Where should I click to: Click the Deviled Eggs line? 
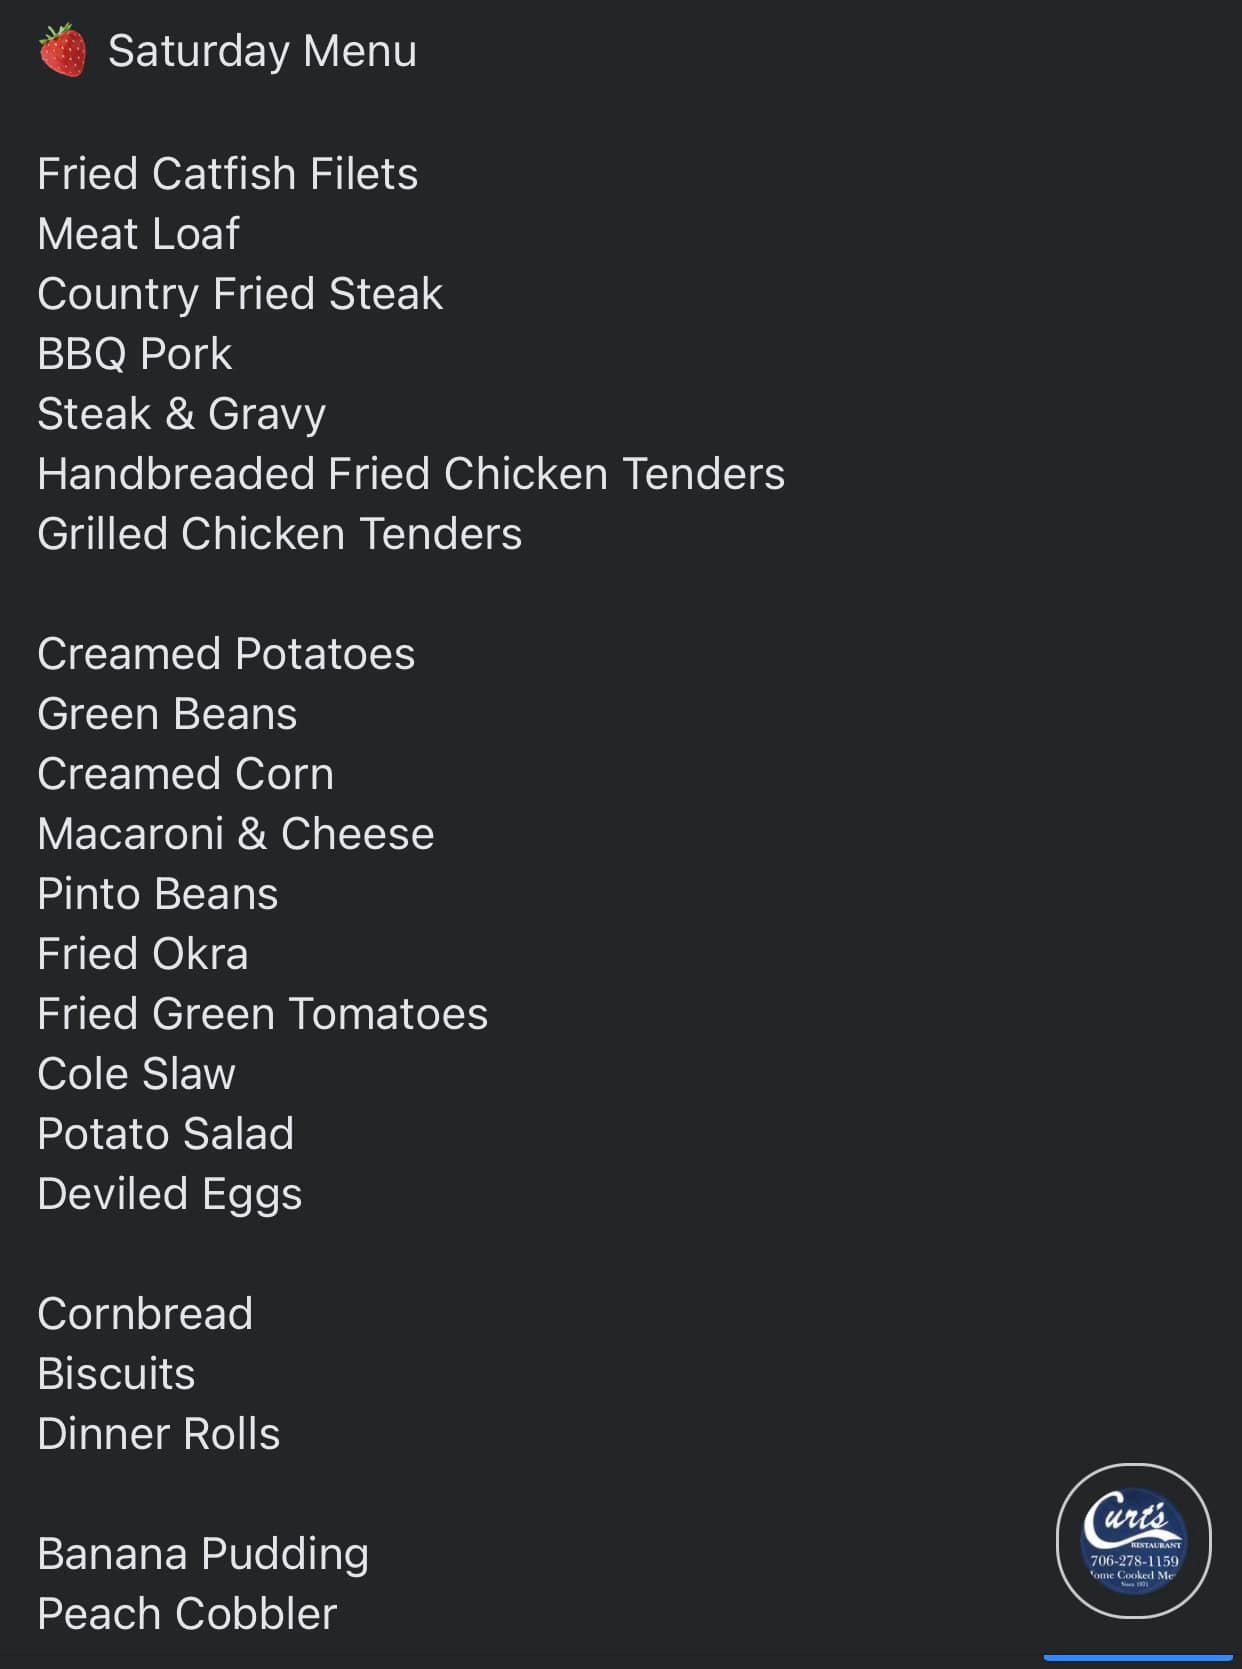click(169, 1194)
